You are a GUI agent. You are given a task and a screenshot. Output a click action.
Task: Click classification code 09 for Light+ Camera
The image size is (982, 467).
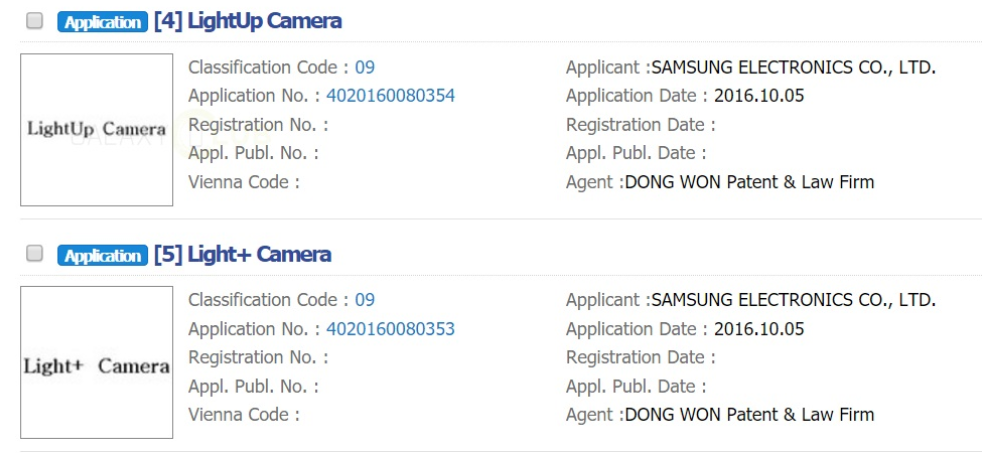coord(365,300)
